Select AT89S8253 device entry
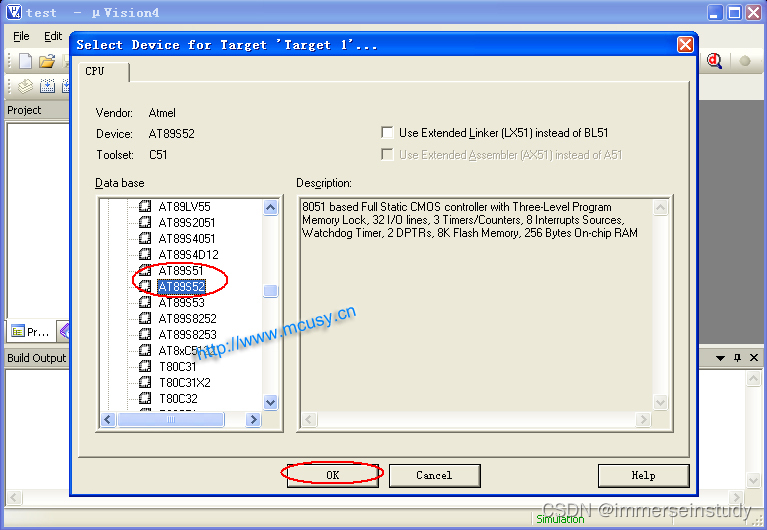Viewport: 767px width, 530px height. click(187, 335)
